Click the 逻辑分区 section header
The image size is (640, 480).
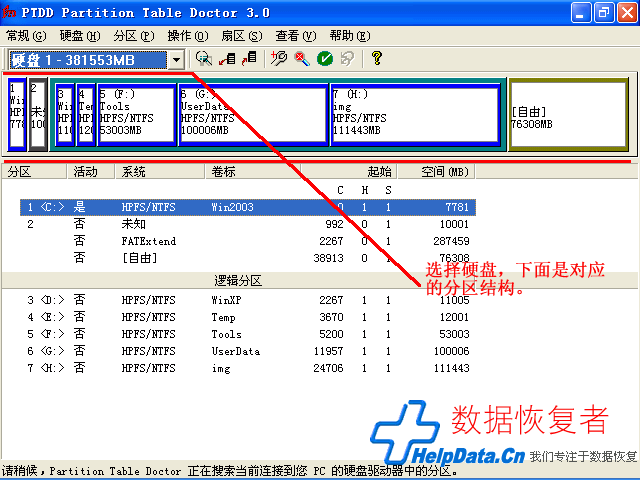point(238,281)
